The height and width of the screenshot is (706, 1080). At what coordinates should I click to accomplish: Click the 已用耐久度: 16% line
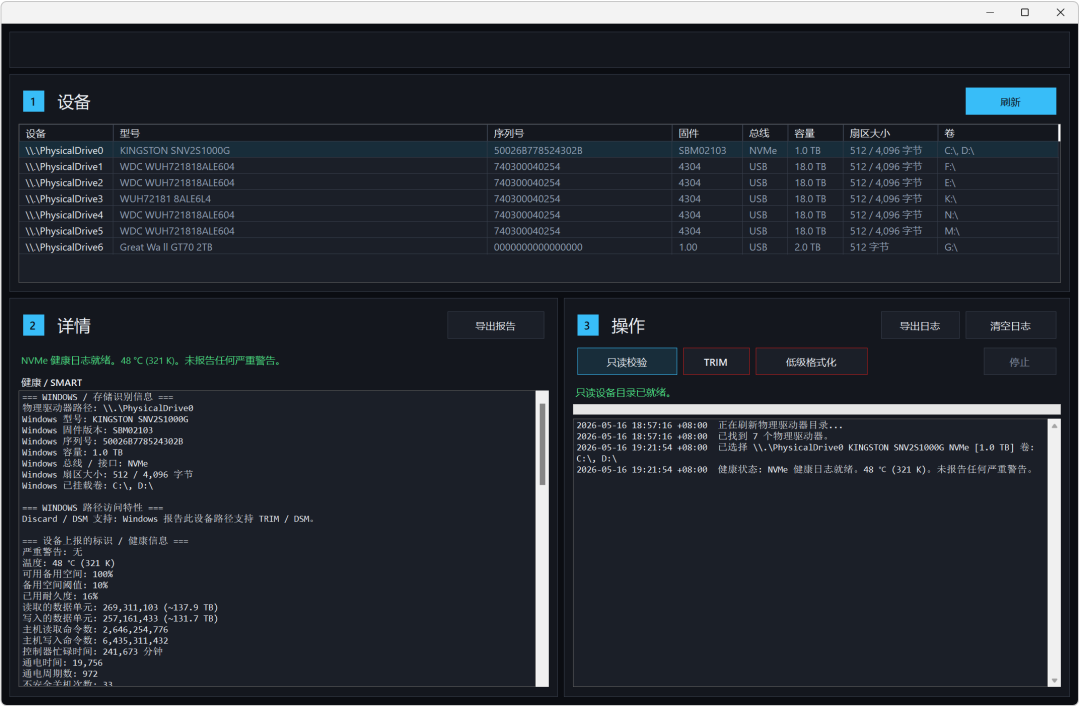pos(60,596)
